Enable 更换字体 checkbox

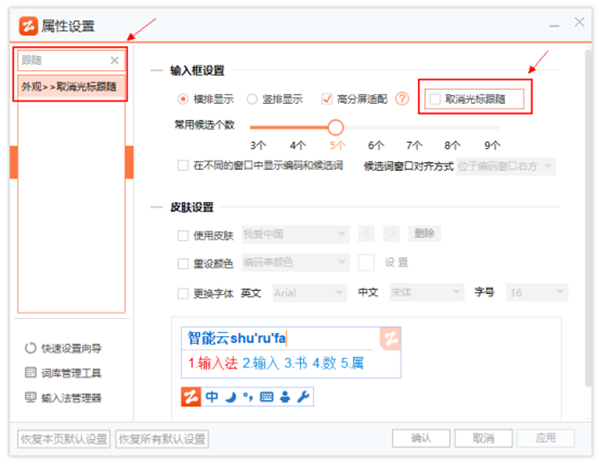click(183, 294)
